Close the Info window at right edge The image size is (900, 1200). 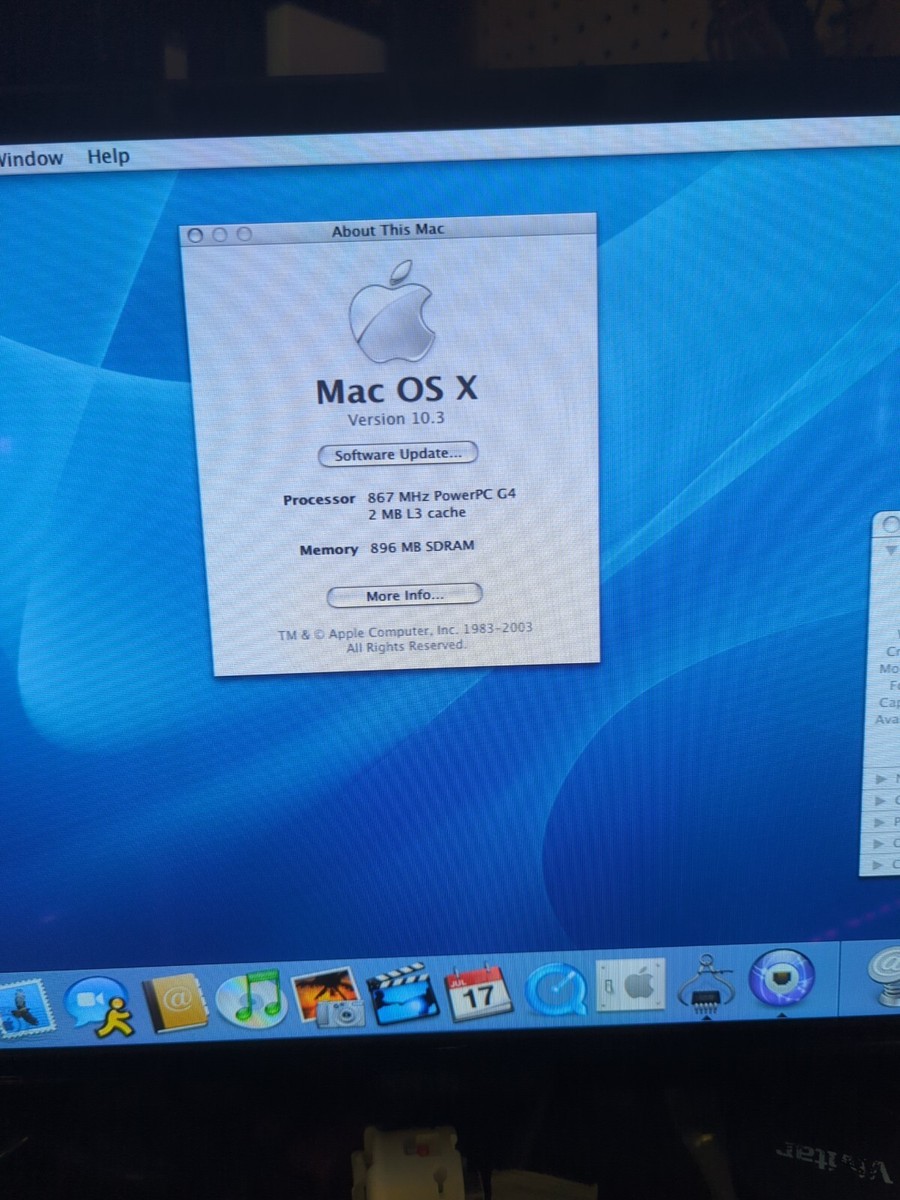pyautogui.click(x=891, y=526)
